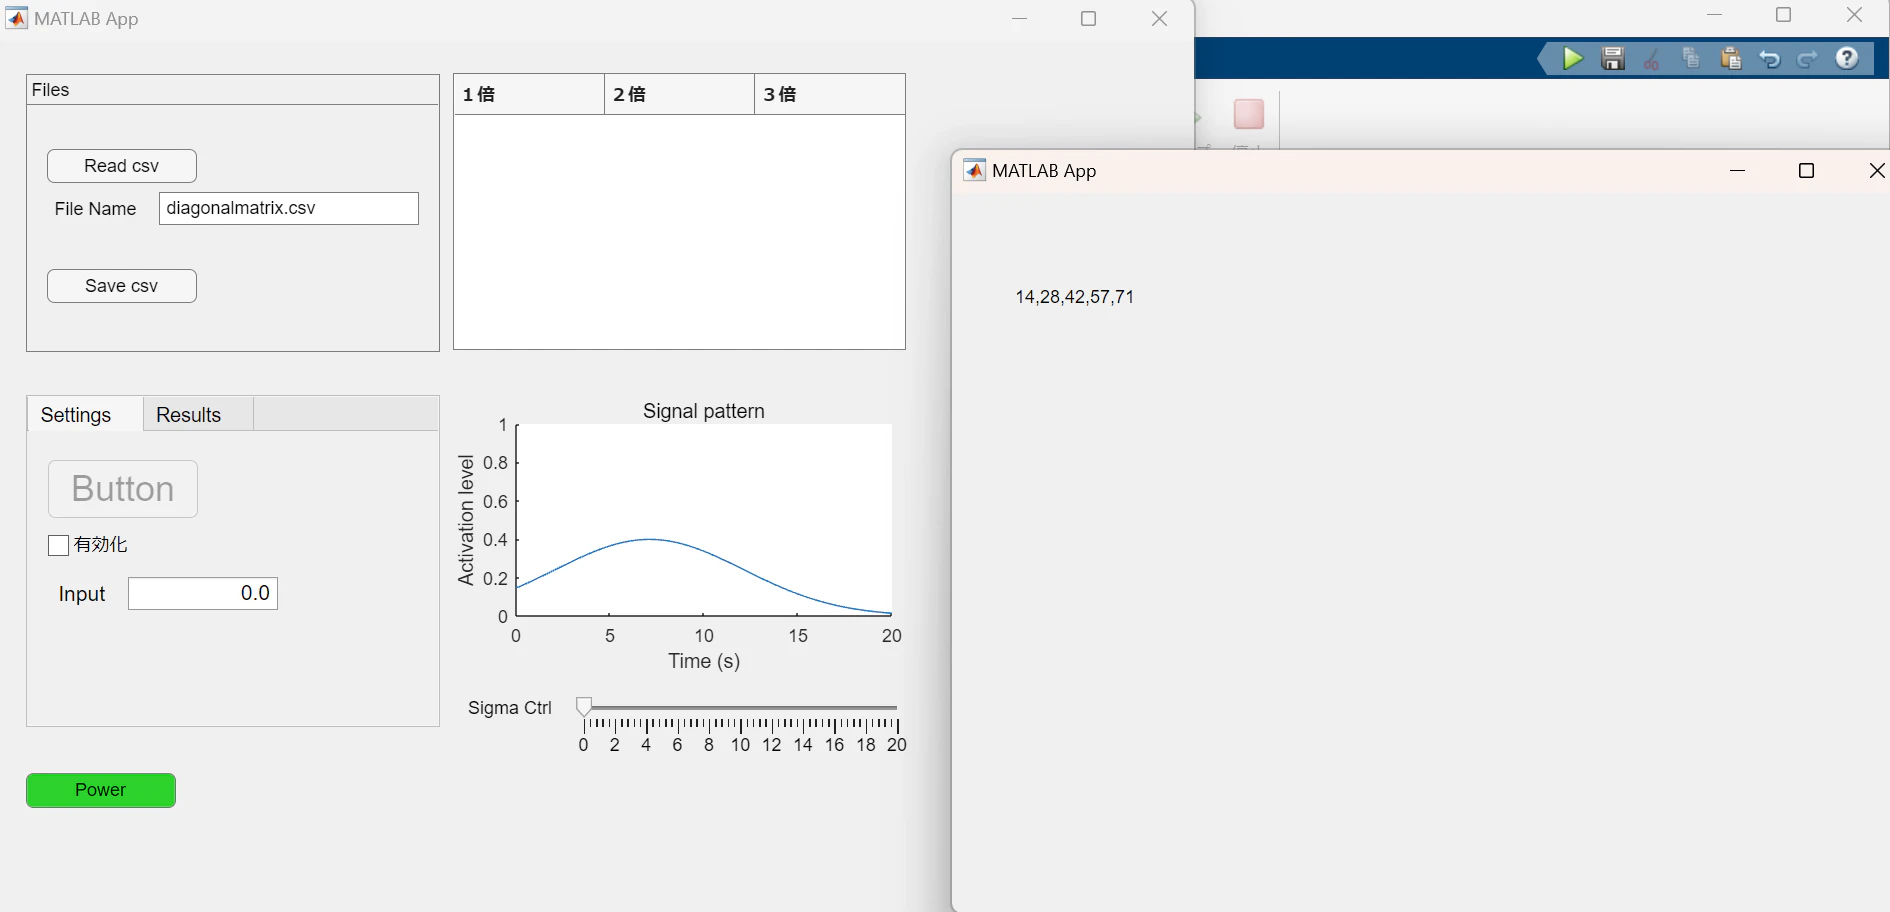Click the green Power button
The image size is (1890, 912).
(101, 790)
